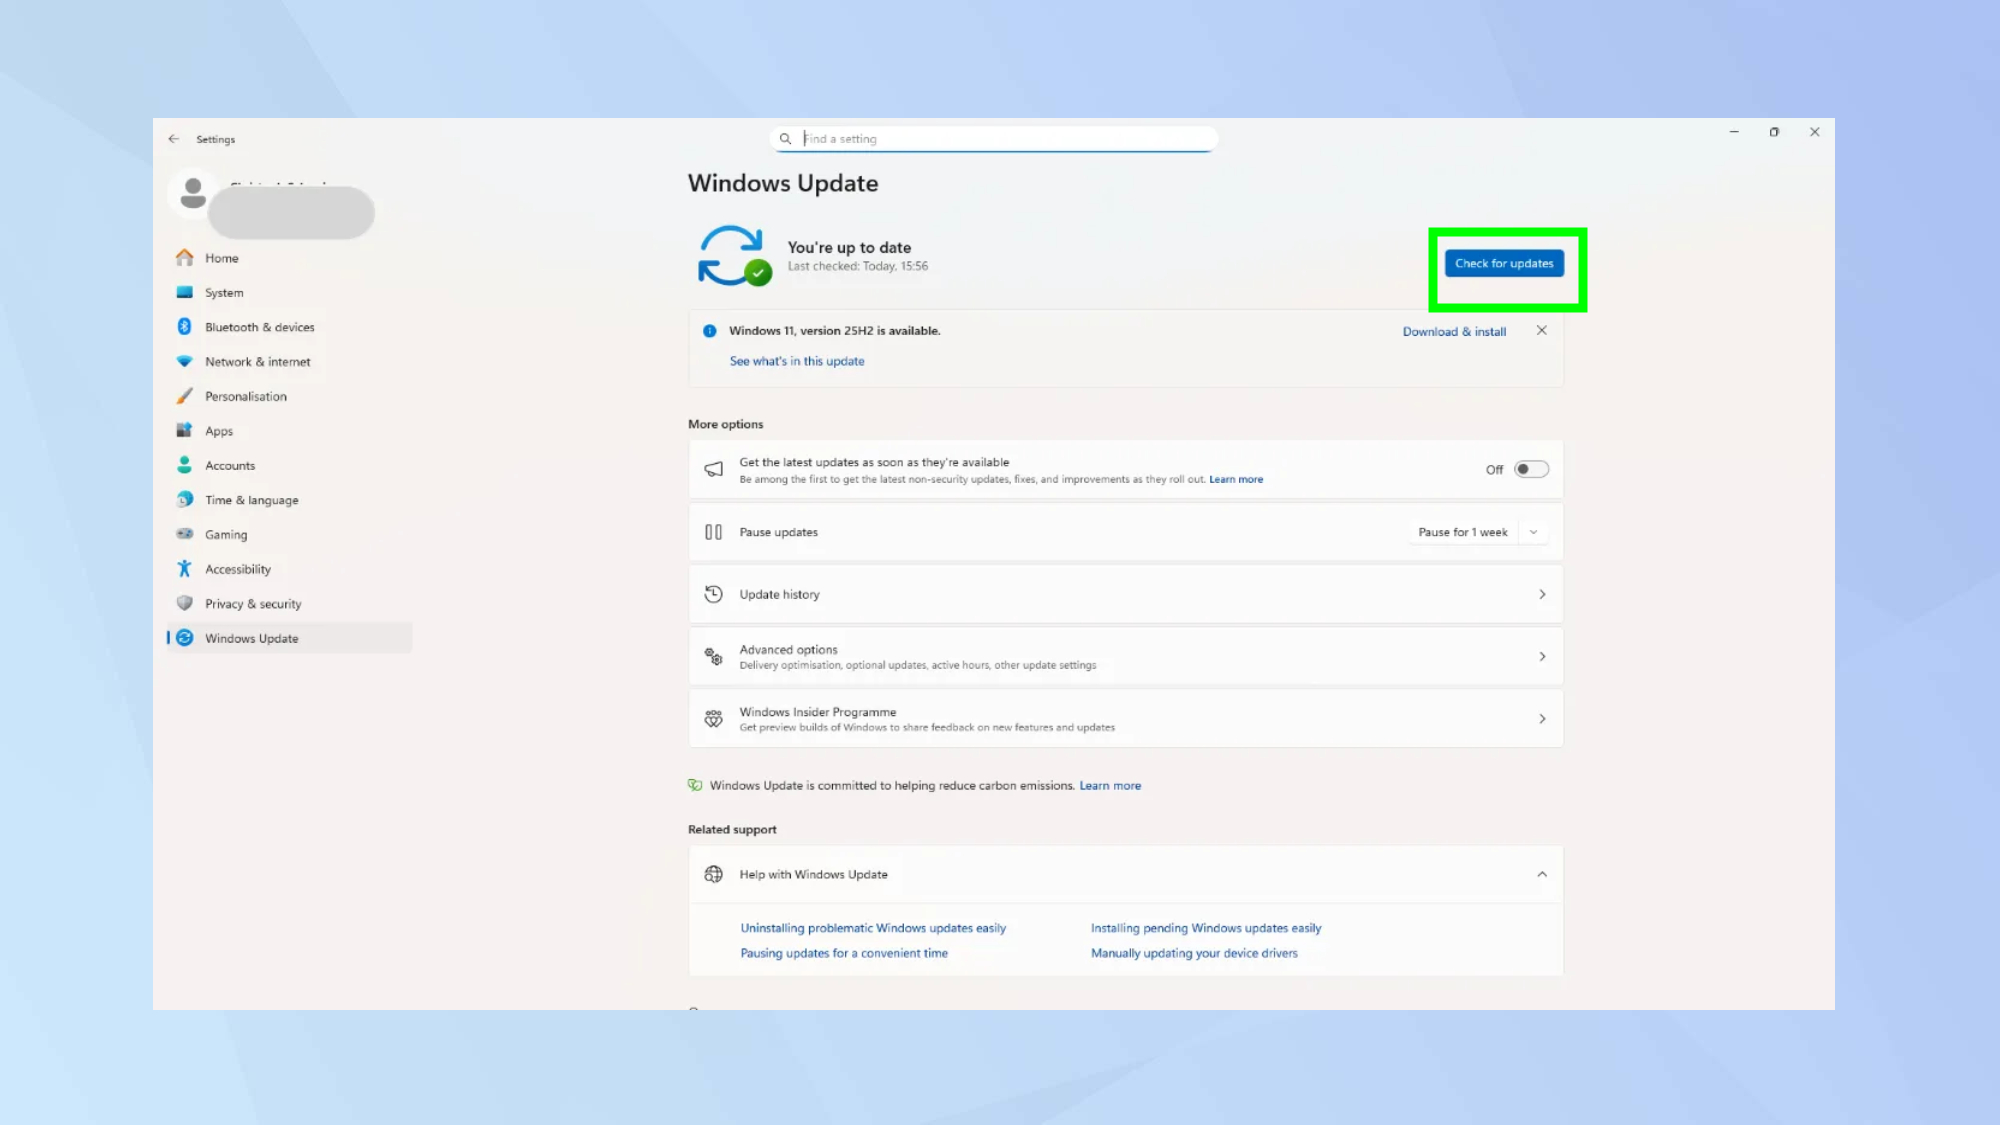
Task: Click the back arrow in Settings
Action: [x=174, y=139]
